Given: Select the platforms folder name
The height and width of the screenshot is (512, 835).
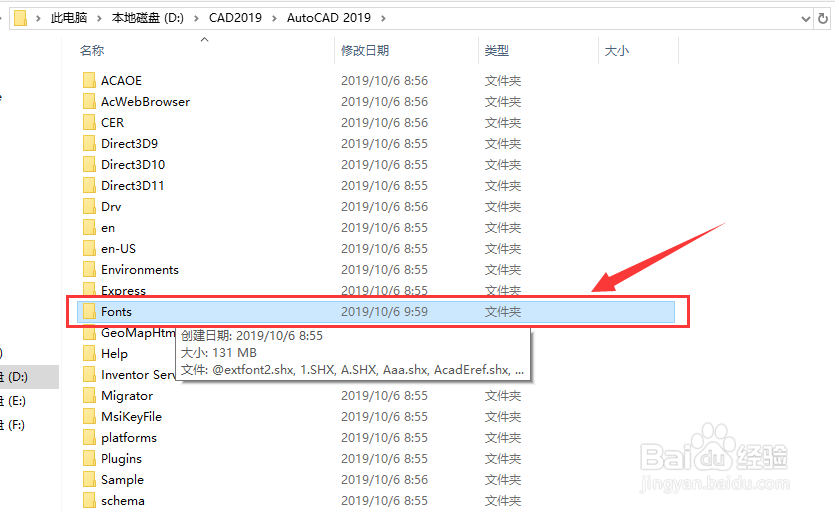Looking at the screenshot, I should [129, 437].
